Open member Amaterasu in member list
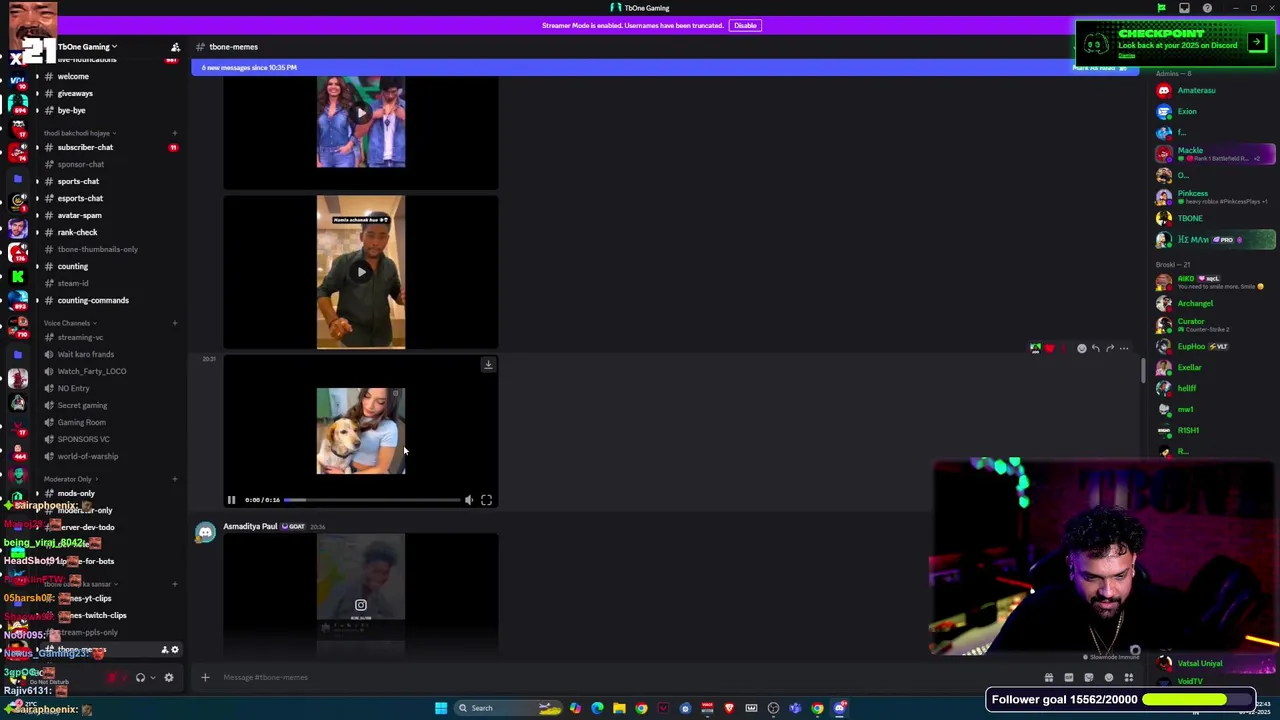This screenshot has height=720, width=1280. click(x=1197, y=90)
